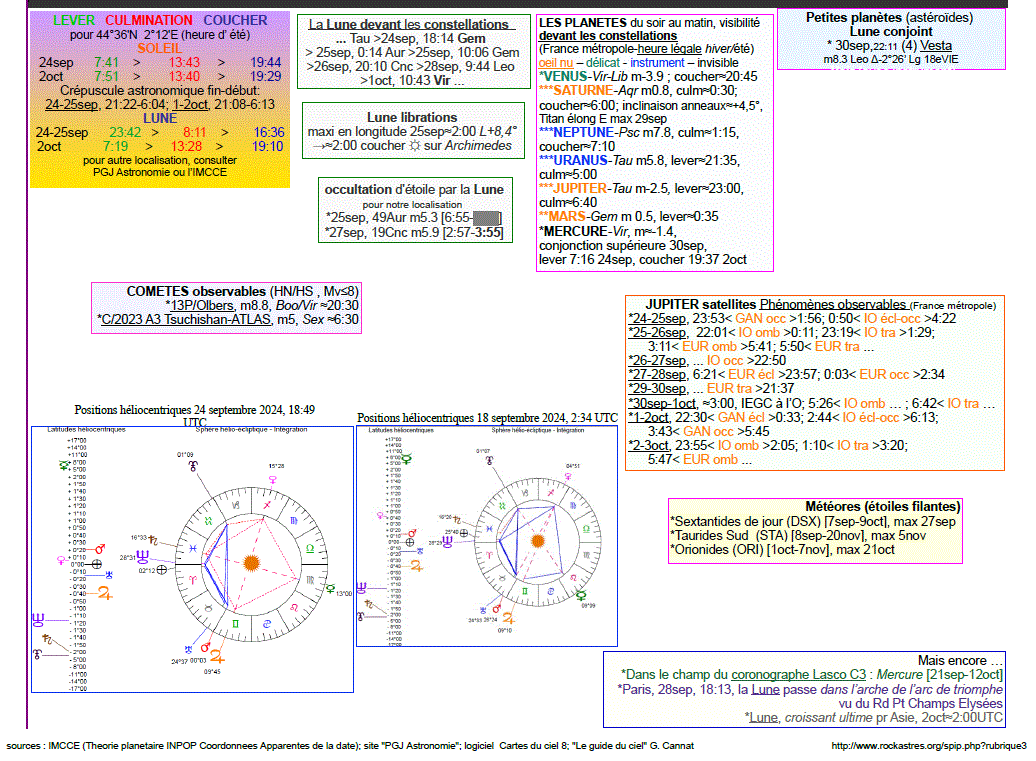The height and width of the screenshot is (761, 1036).
Task: Click the green LEVER heading
Action: [x=74, y=20]
